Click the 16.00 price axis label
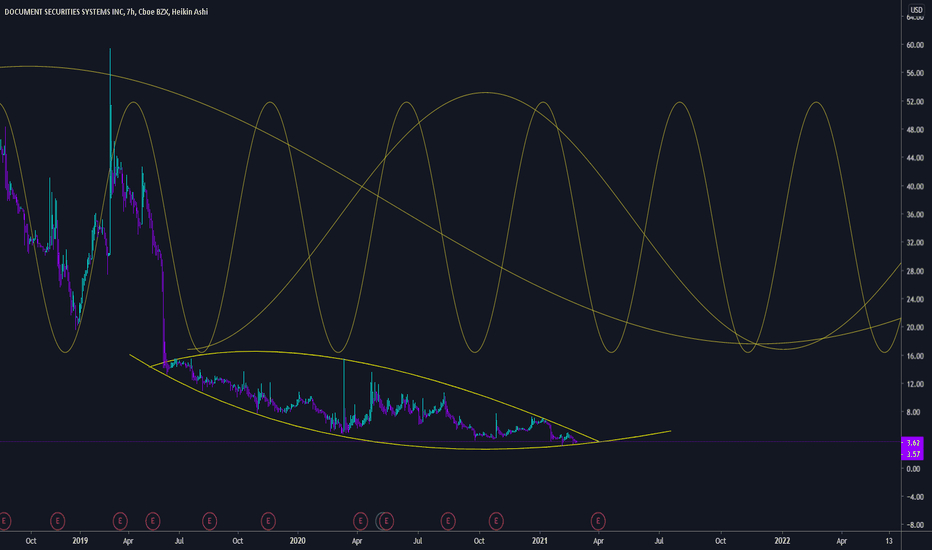Screen dimensions: 932x550 [915, 356]
